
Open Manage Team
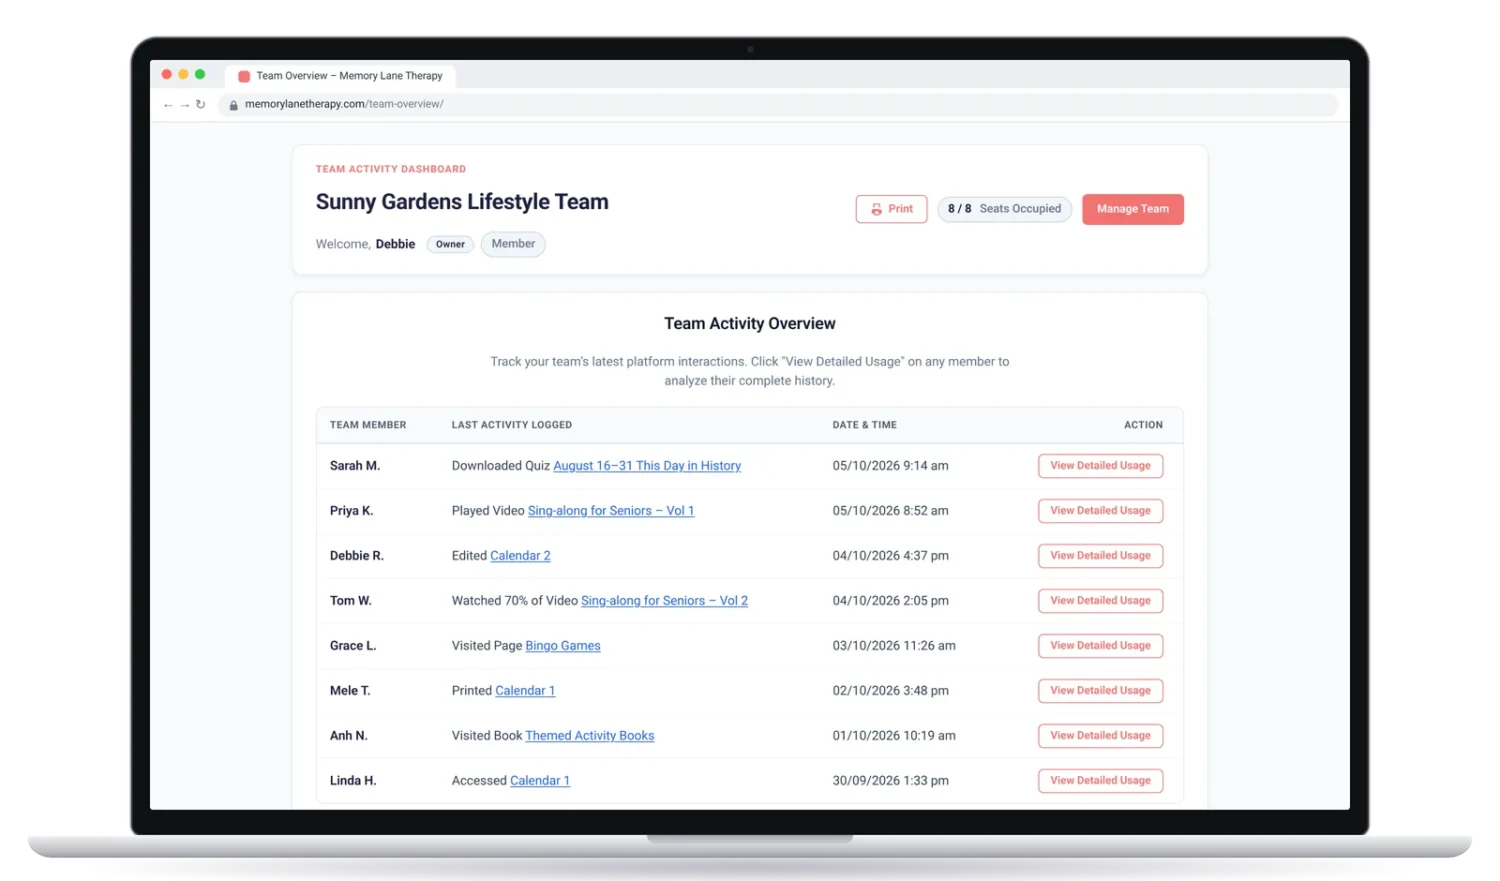1132,209
